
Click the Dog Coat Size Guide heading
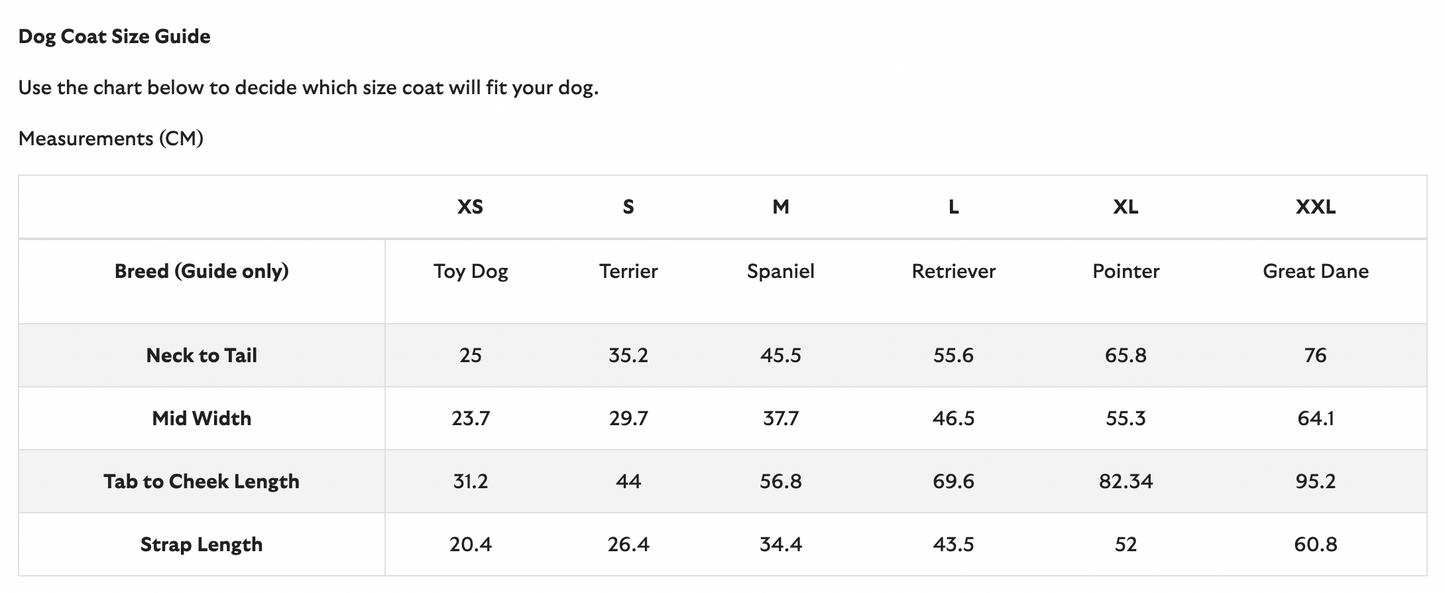point(114,37)
